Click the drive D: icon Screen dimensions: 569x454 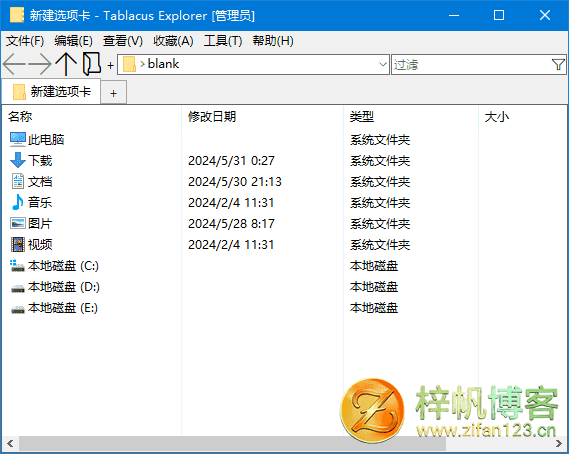(x=17, y=288)
